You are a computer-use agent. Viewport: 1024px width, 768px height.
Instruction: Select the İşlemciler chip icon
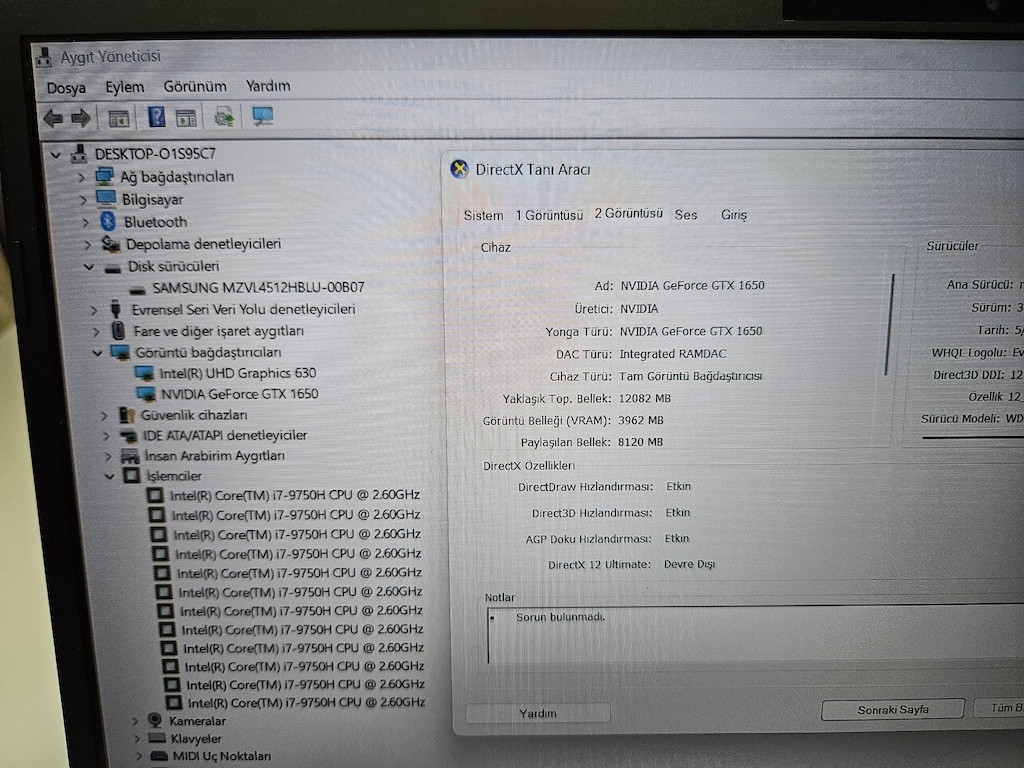[x=131, y=475]
